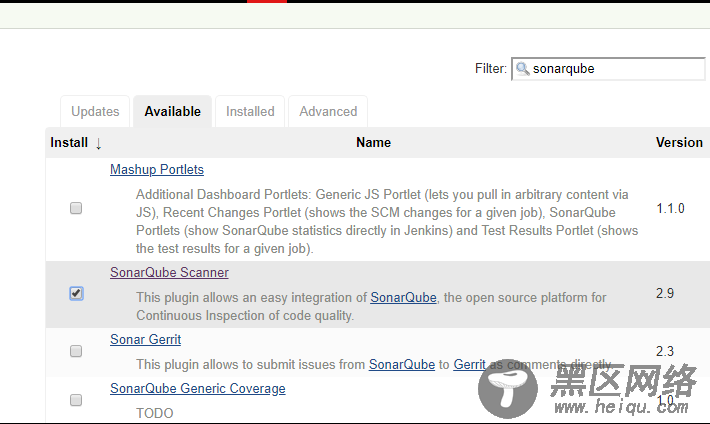Select the Available tab
The image size is (710, 424).
pos(173,111)
